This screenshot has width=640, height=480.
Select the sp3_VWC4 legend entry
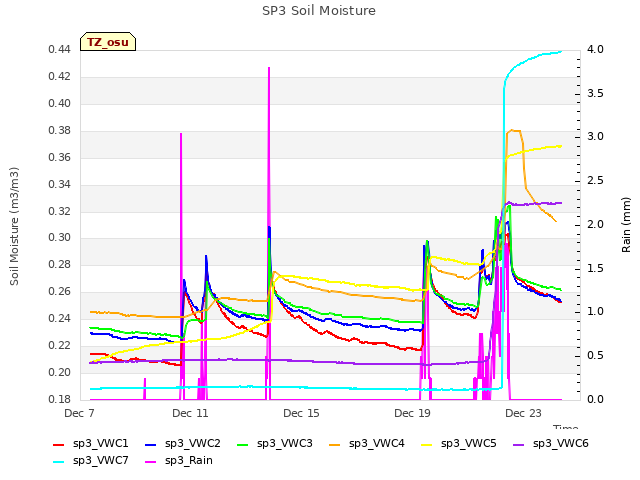click(x=367, y=443)
